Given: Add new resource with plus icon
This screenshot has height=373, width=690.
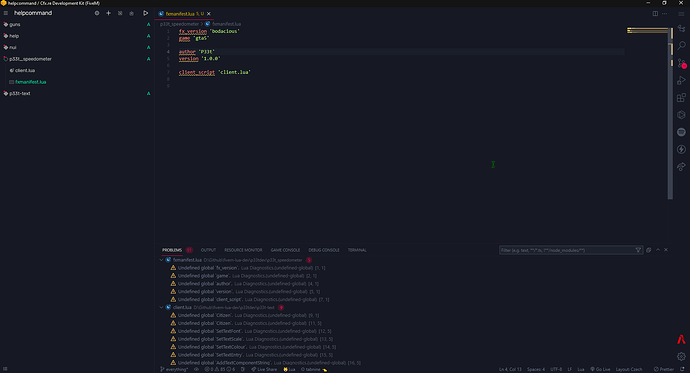Looking at the screenshot, I should click(x=108, y=13).
